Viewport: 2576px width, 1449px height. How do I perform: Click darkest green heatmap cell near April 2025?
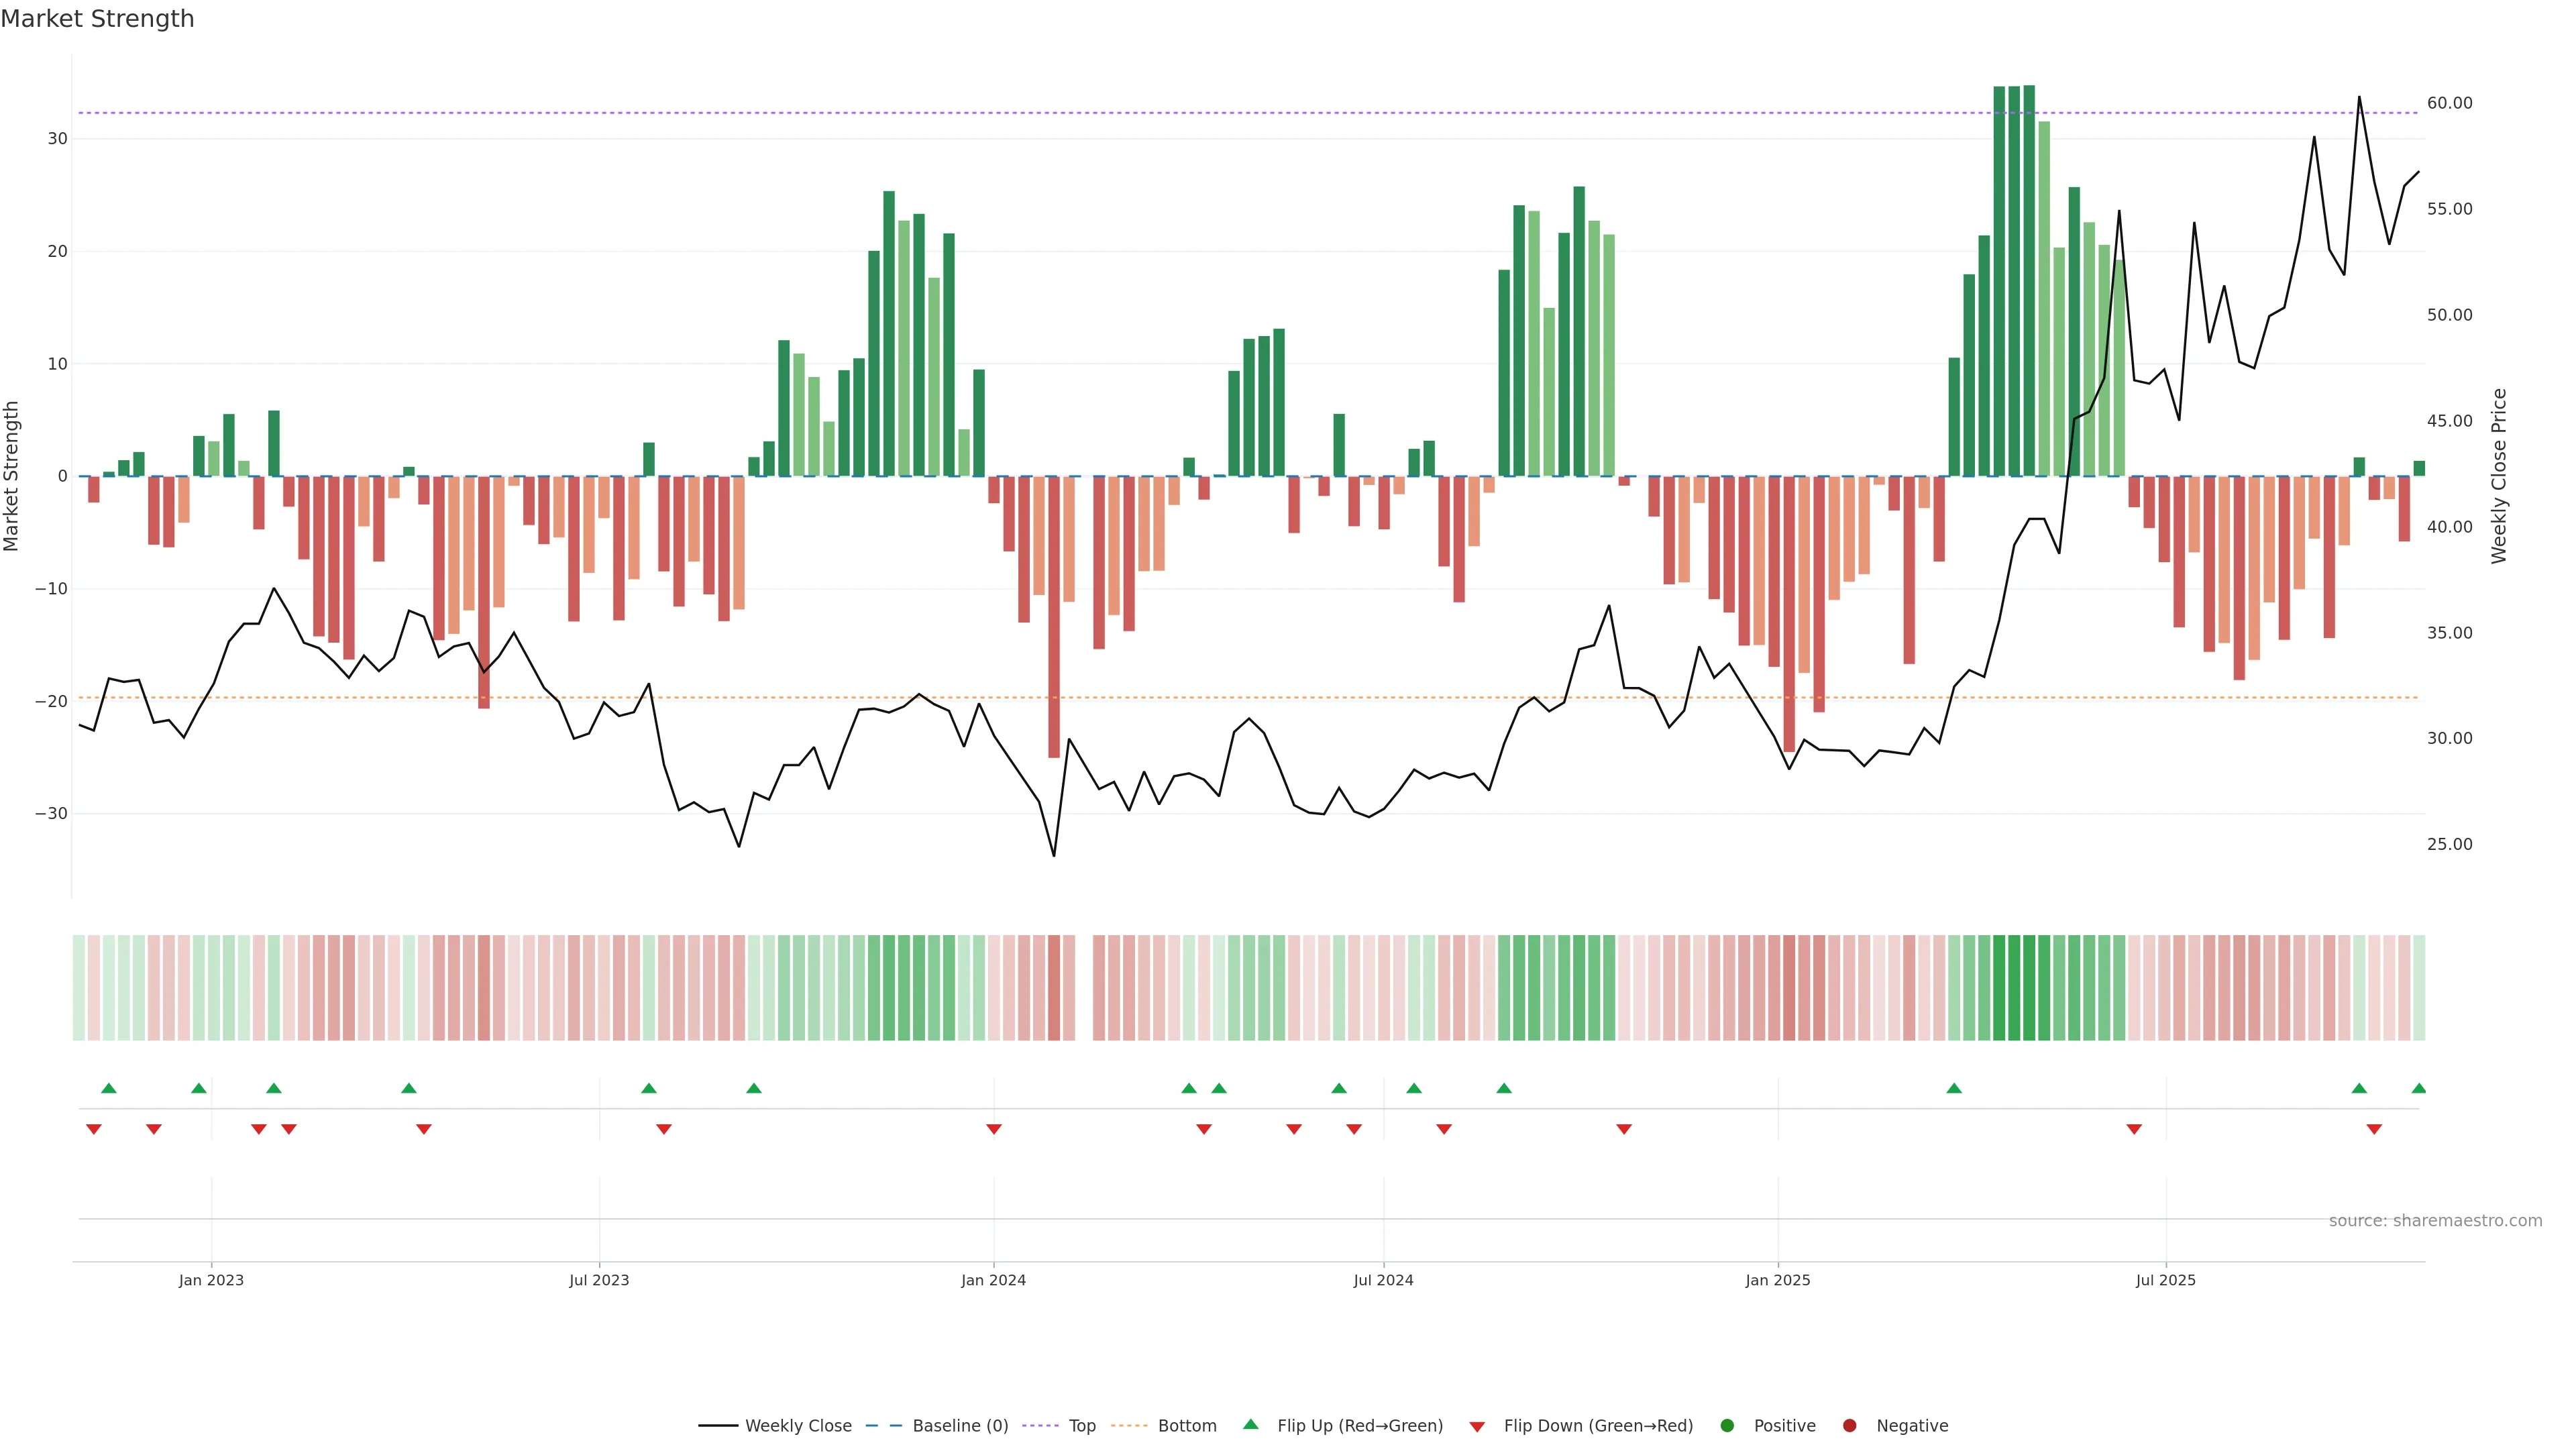click(2014, 987)
